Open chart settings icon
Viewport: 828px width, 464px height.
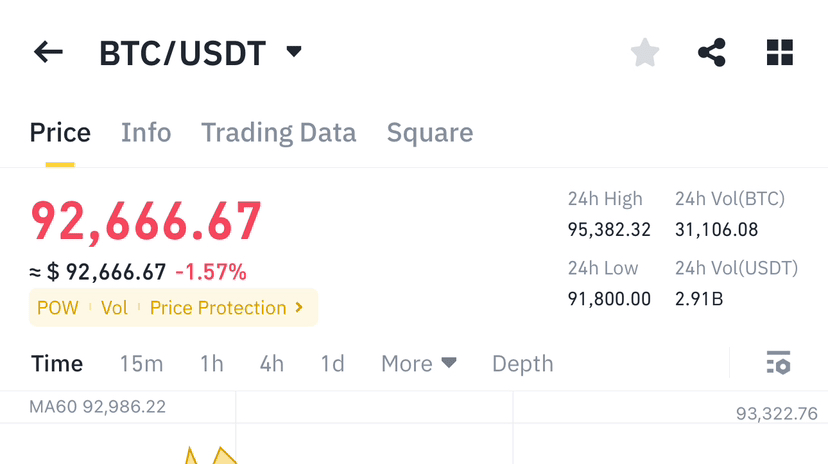tap(778, 363)
